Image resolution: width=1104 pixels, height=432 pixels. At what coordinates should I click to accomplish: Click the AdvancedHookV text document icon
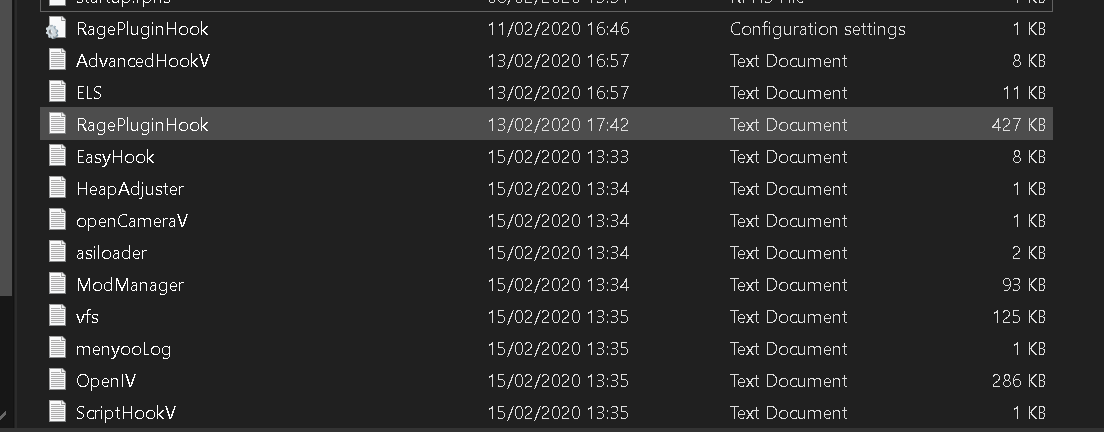[x=57, y=61]
